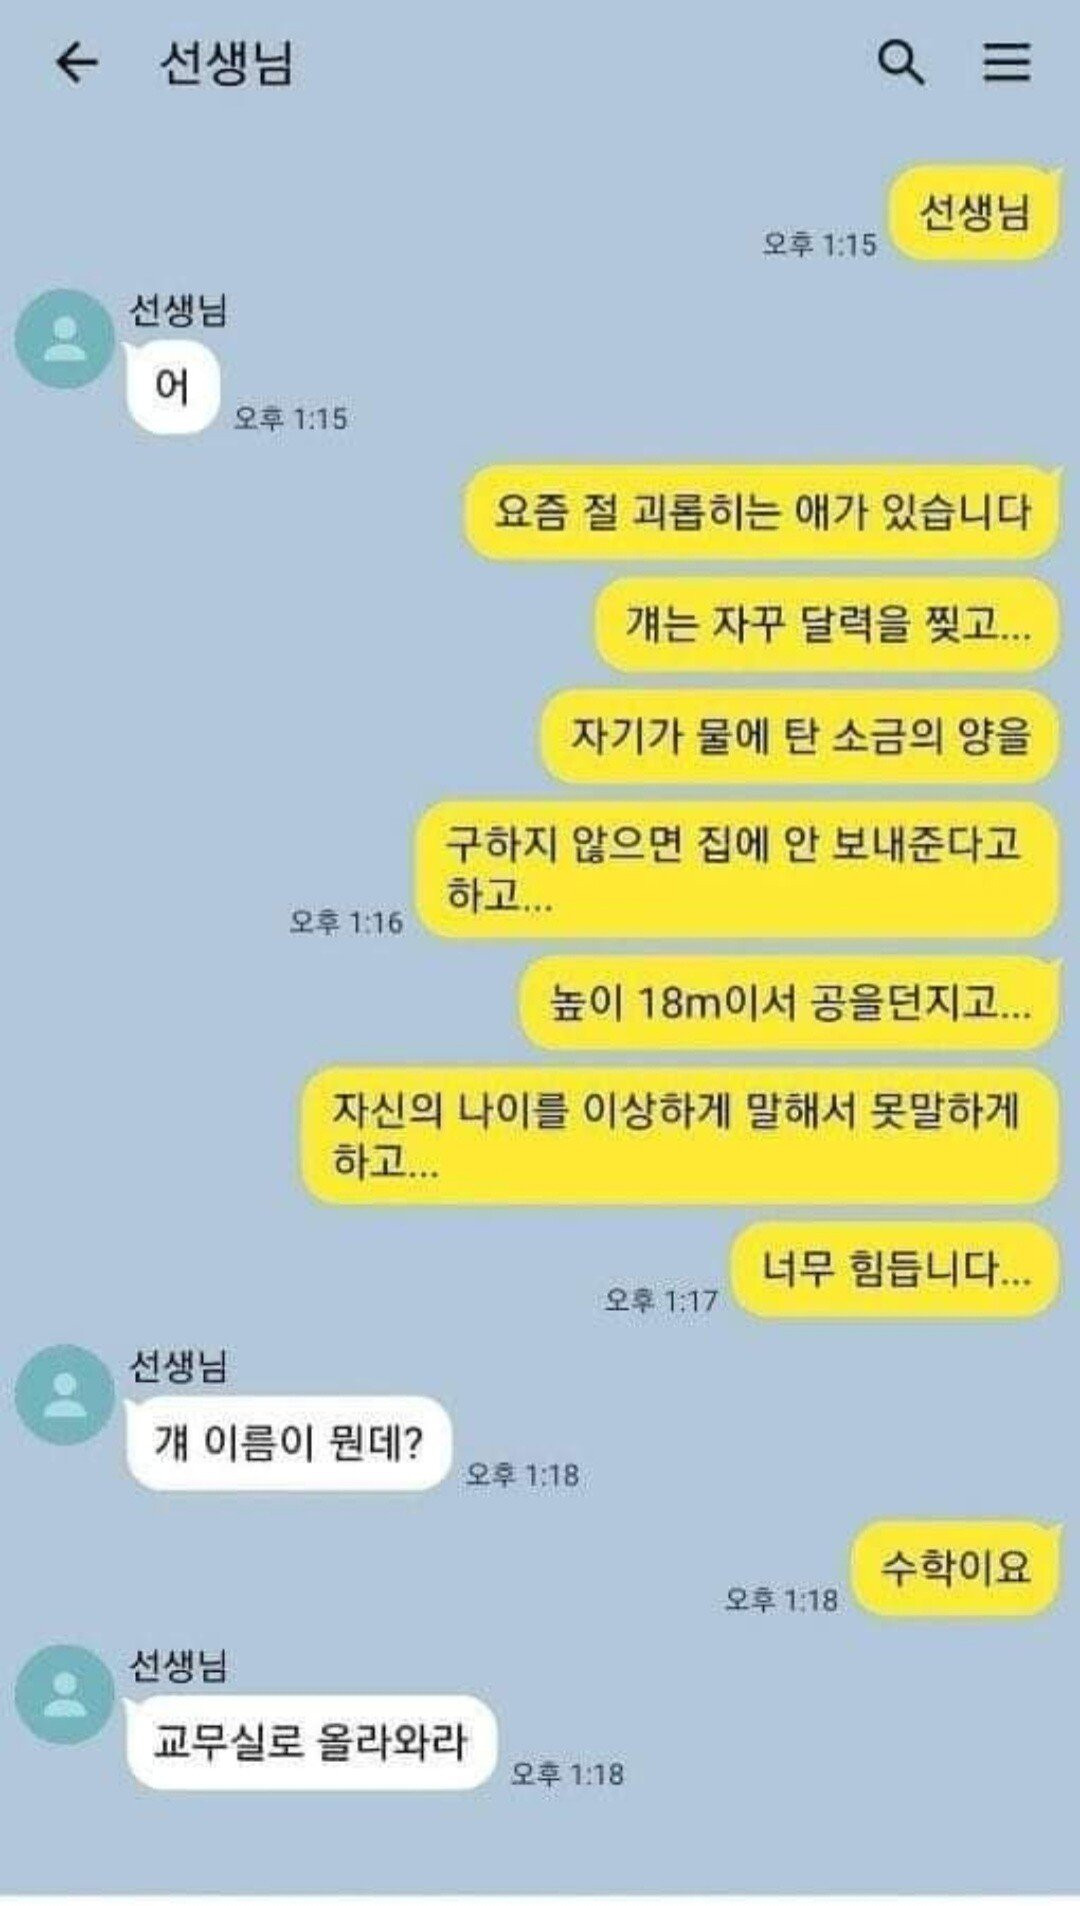Tap the avatar beside '교무실로 올라와라'

point(65,1694)
